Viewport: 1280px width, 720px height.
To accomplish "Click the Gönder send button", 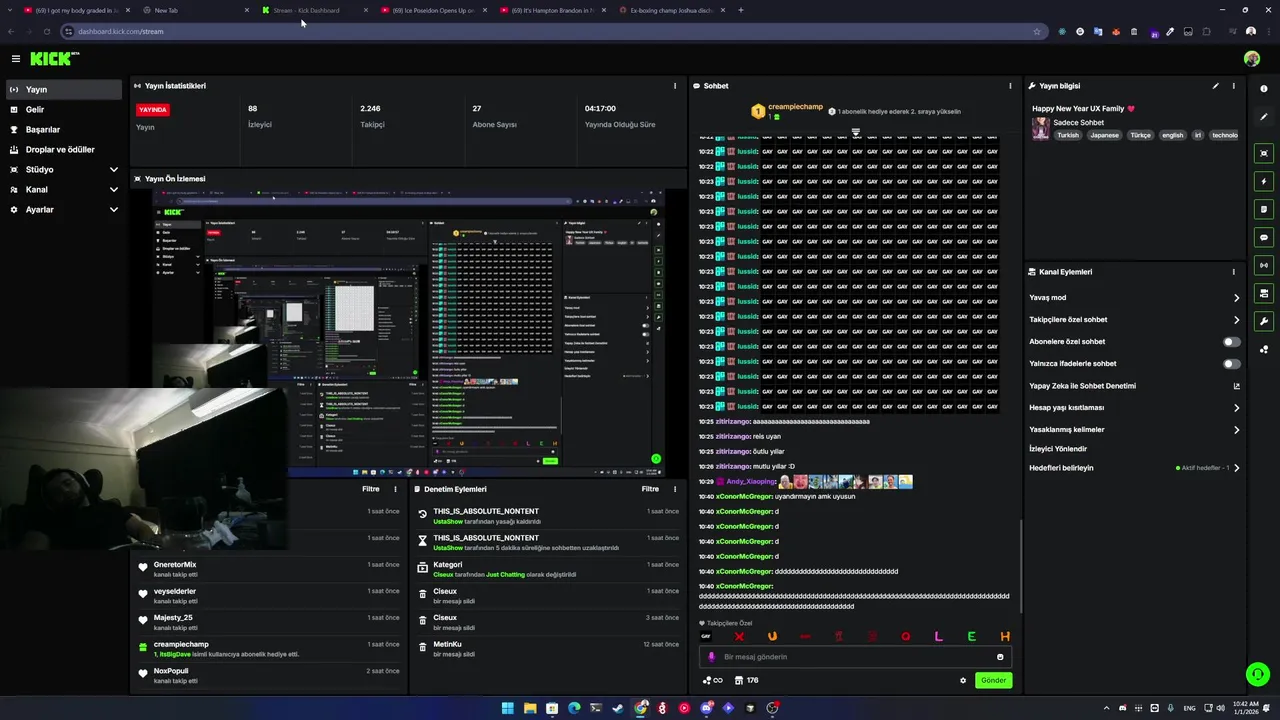I will pos(993,680).
